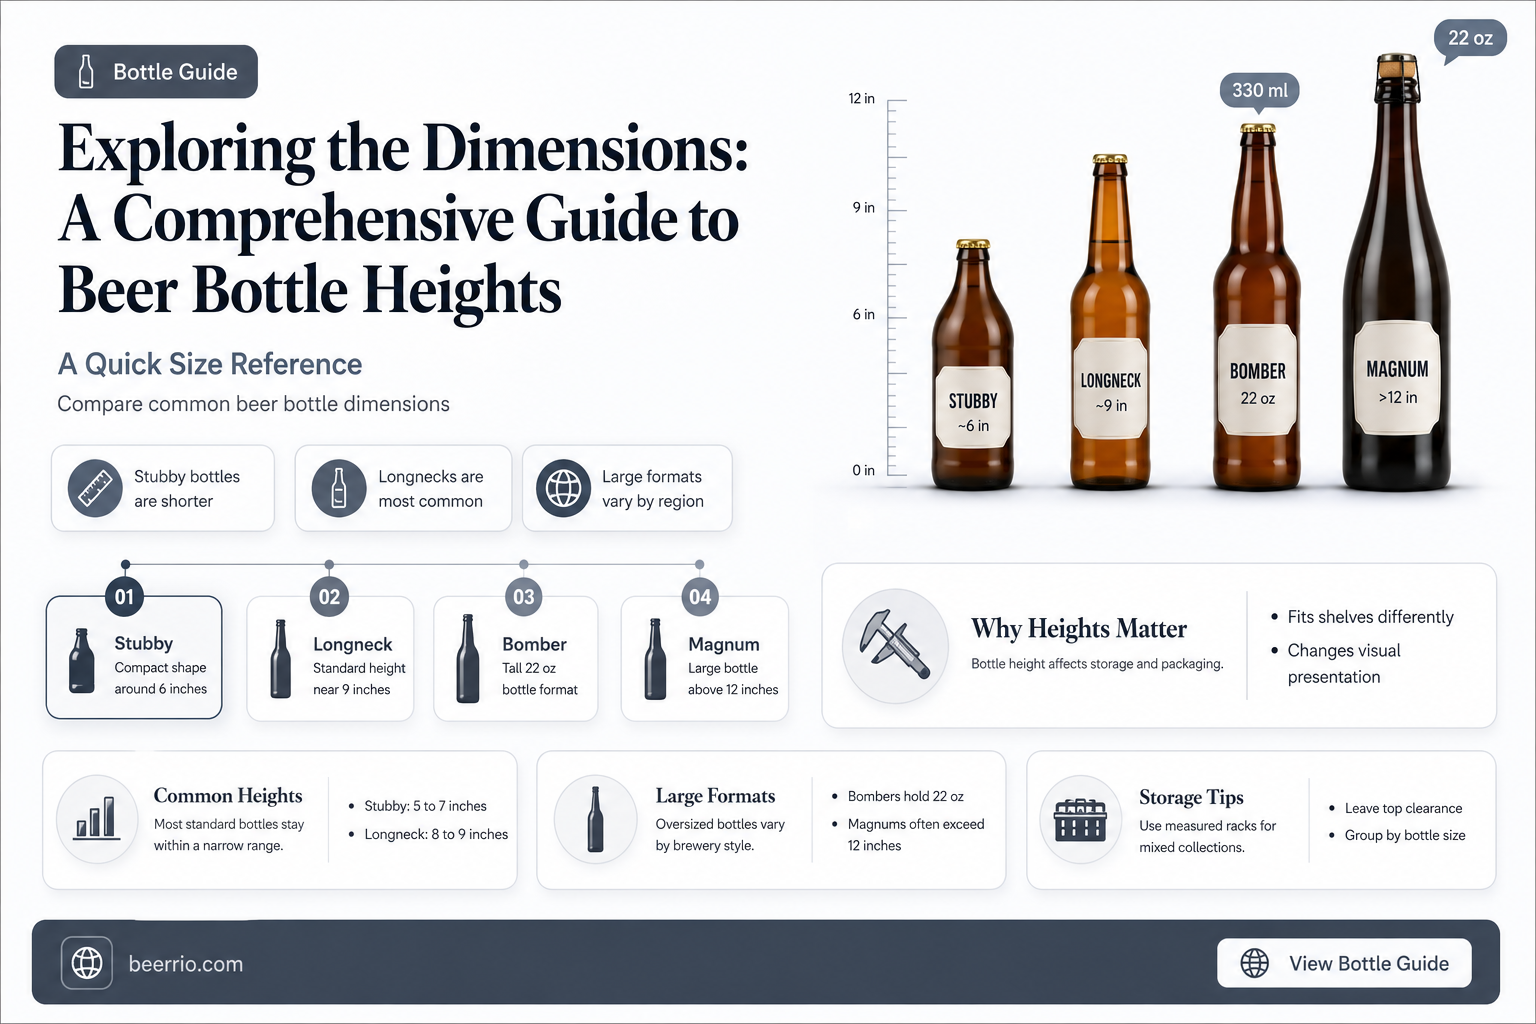Open the beerrio.com link
Screen dimensions: 1536x1024
186,964
